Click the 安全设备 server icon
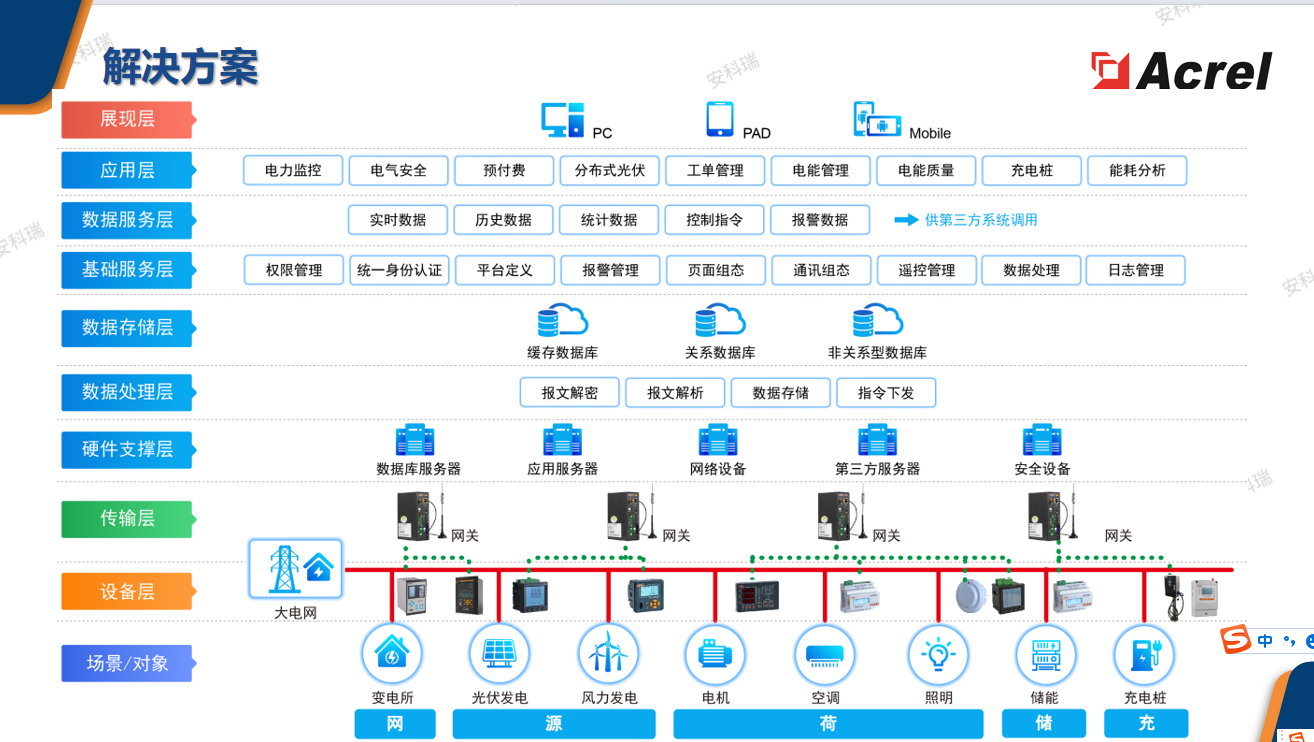Screen dimensions: 1314x742 (x=1042, y=441)
